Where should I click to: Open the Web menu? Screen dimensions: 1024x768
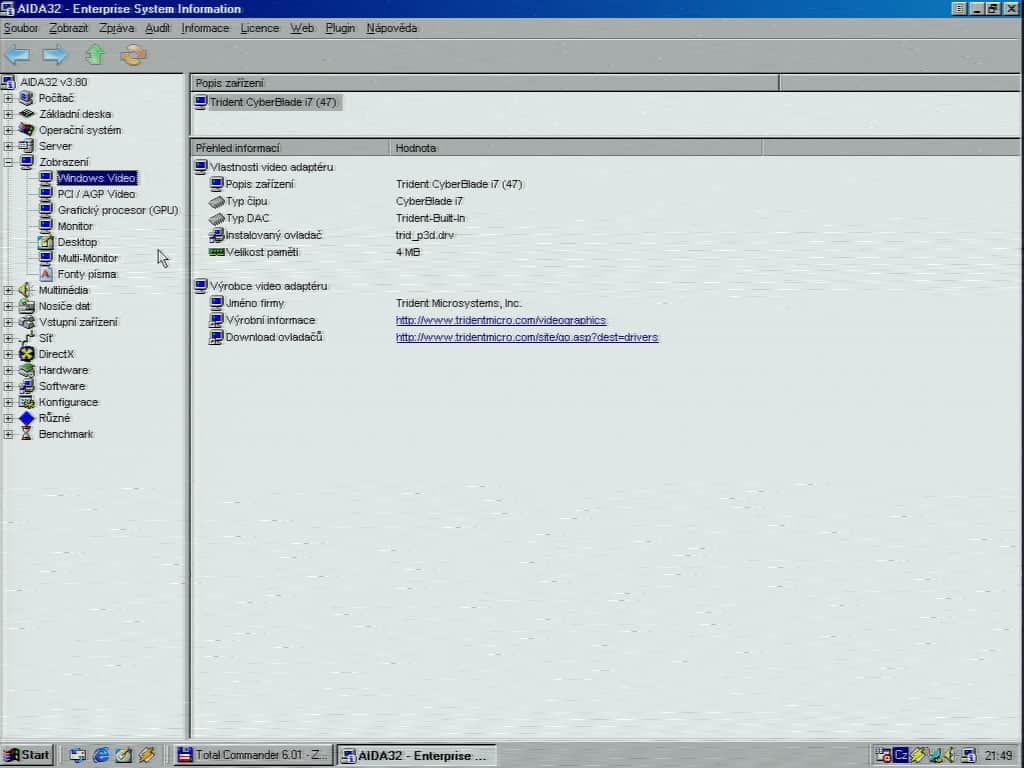pos(302,28)
